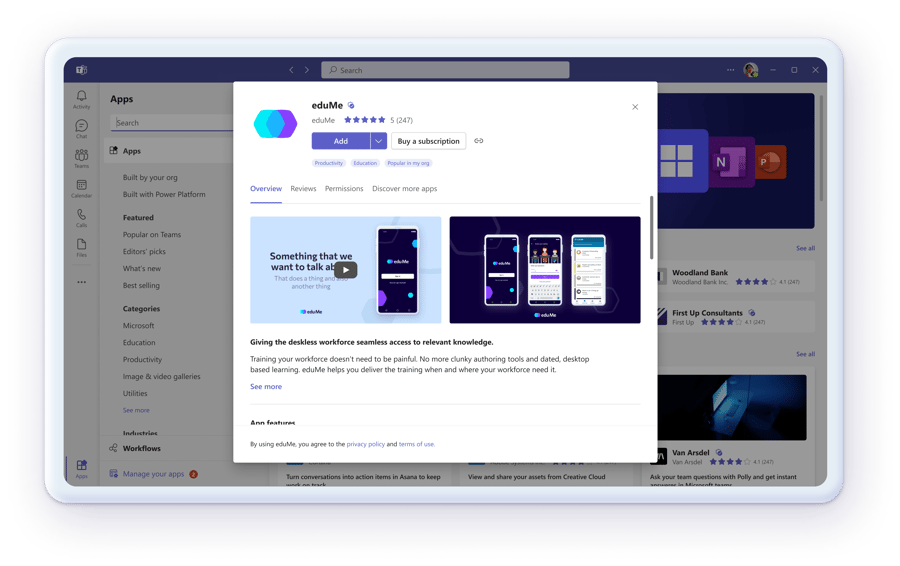Screen dimensions: 900x566
Task: Click See more under Categories
Action: (136, 410)
